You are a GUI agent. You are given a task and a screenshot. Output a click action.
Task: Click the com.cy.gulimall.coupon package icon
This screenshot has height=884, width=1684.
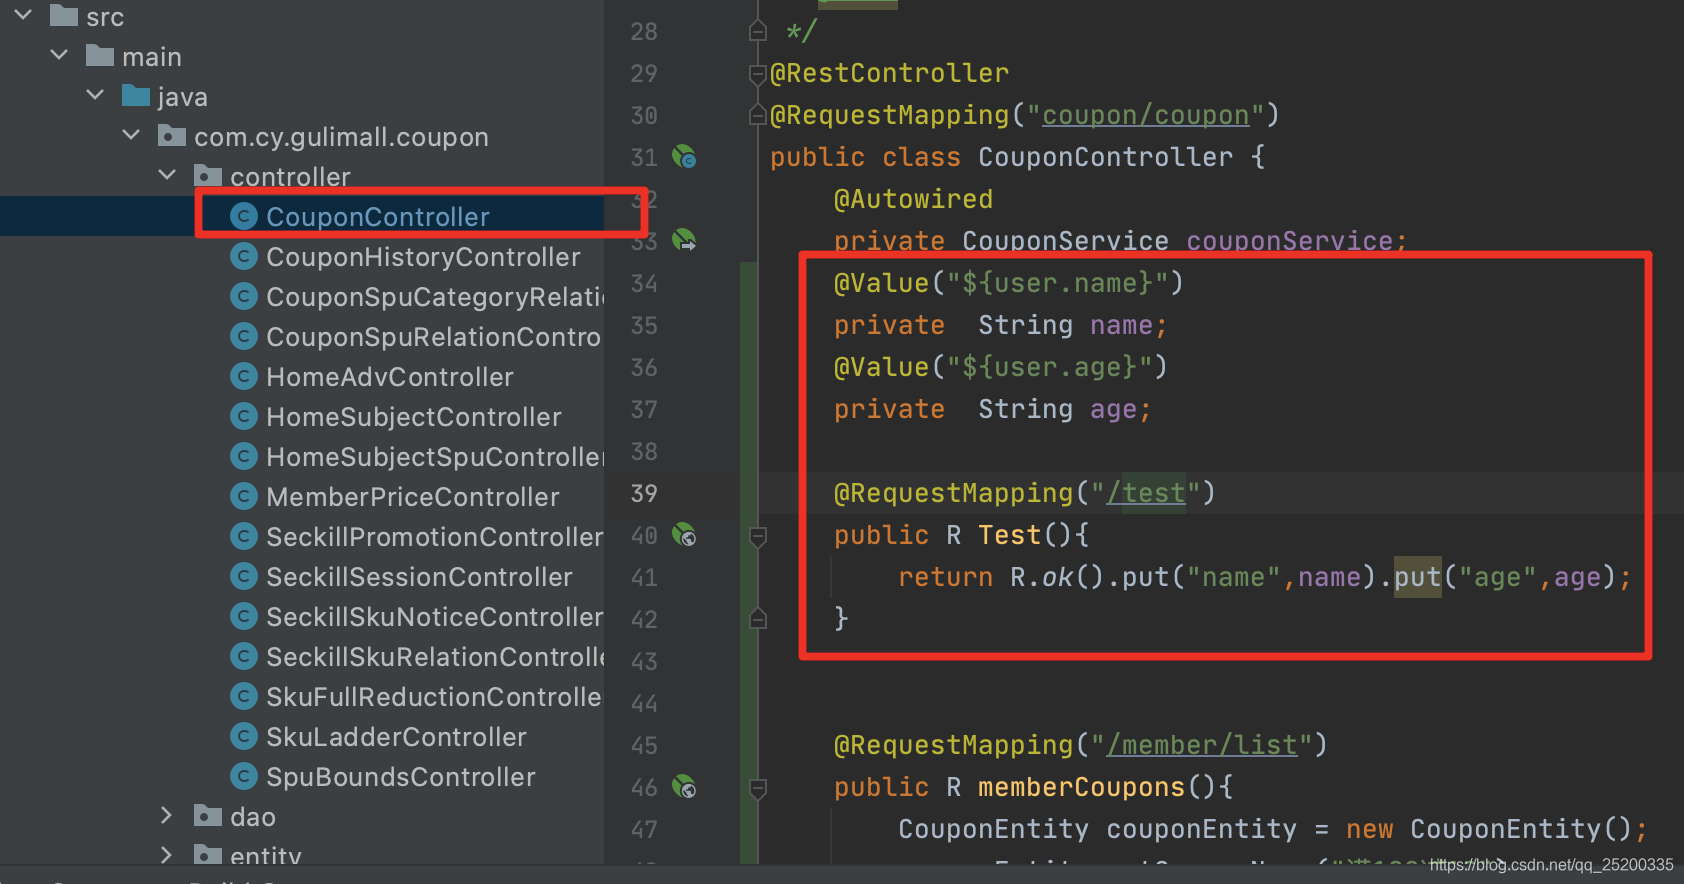[172, 135]
